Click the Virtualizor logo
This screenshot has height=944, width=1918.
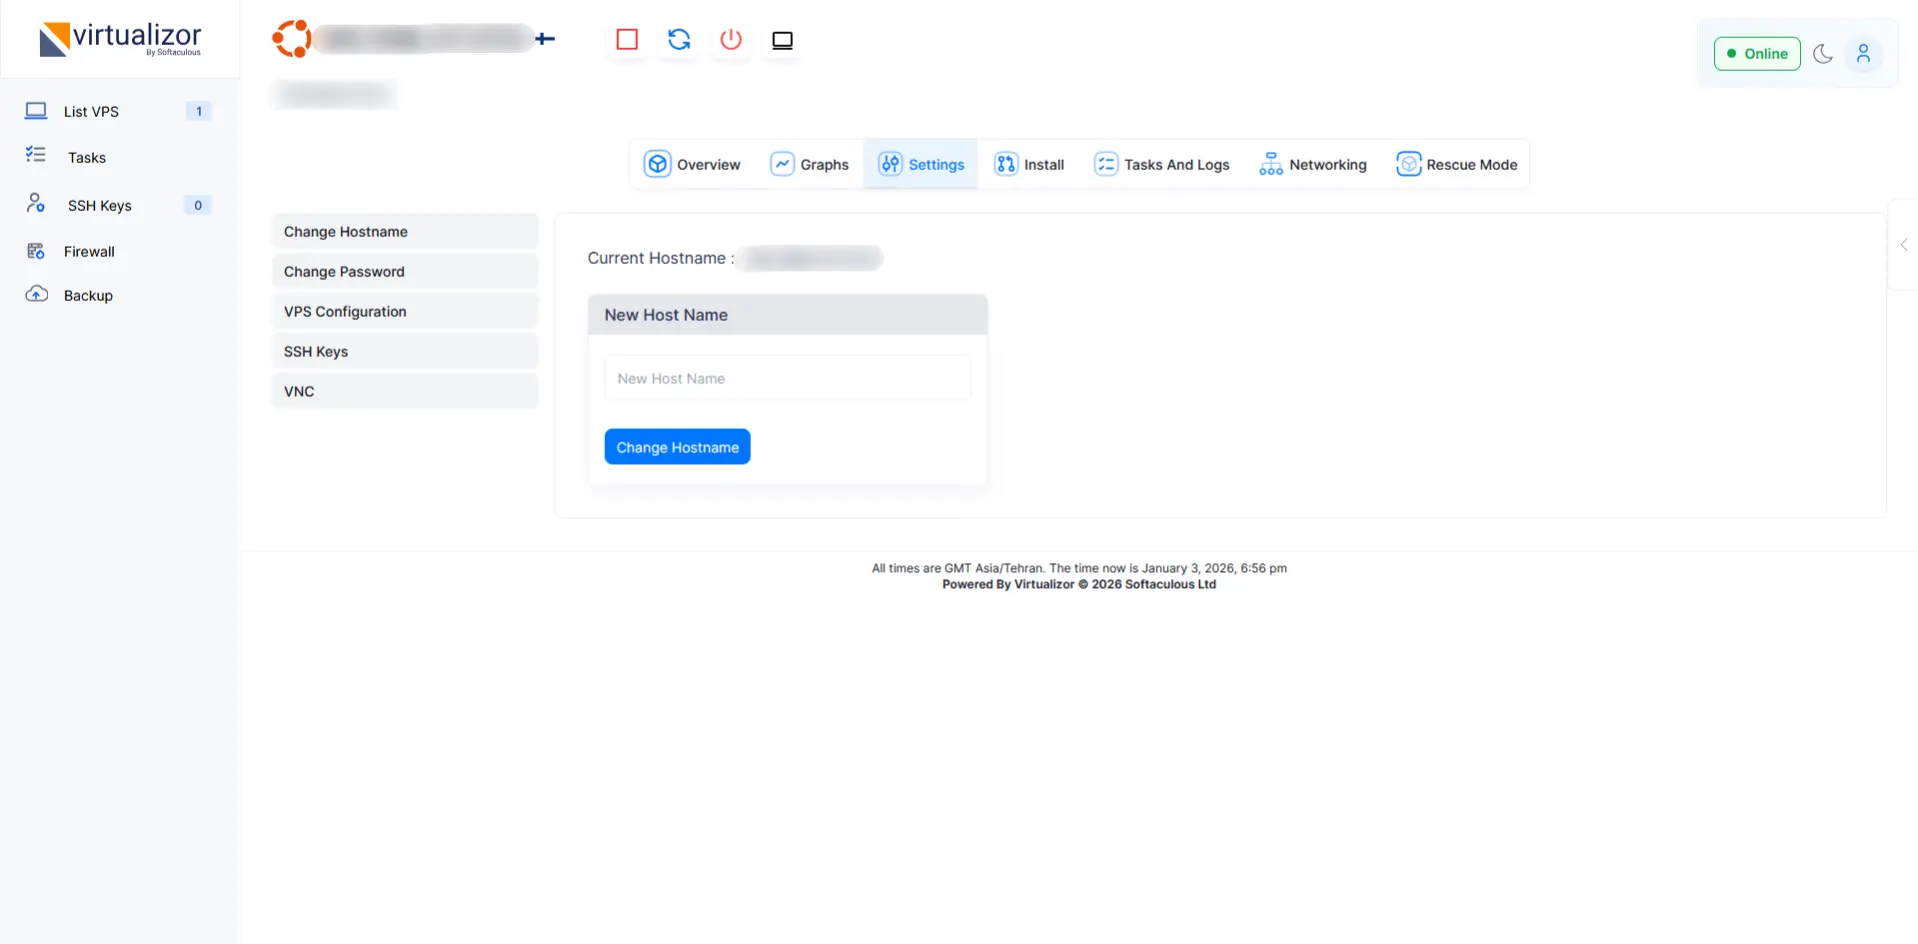120,40
